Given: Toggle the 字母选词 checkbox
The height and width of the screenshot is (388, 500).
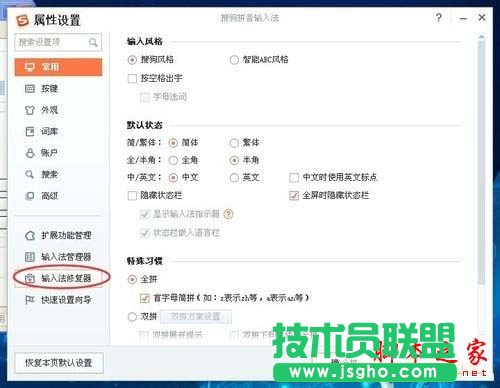Looking at the screenshot, I should 144,97.
